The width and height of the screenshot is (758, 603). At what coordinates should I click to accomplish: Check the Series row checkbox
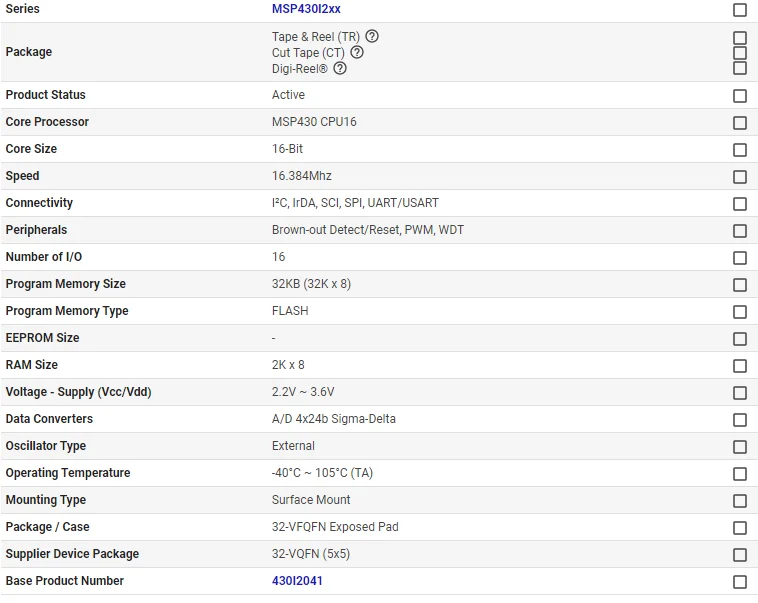point(740,10)
